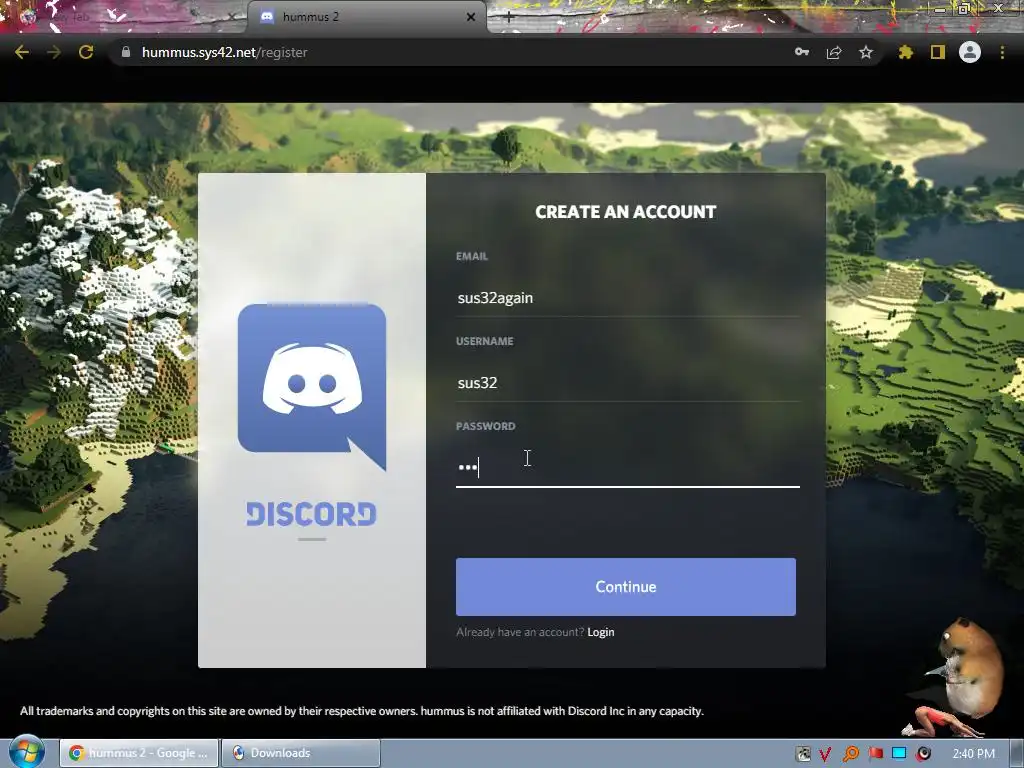The height and width of the screenshot is (768, 1024).
Task: Click the Show desktop strip
Action: (x=1017, y=754)
